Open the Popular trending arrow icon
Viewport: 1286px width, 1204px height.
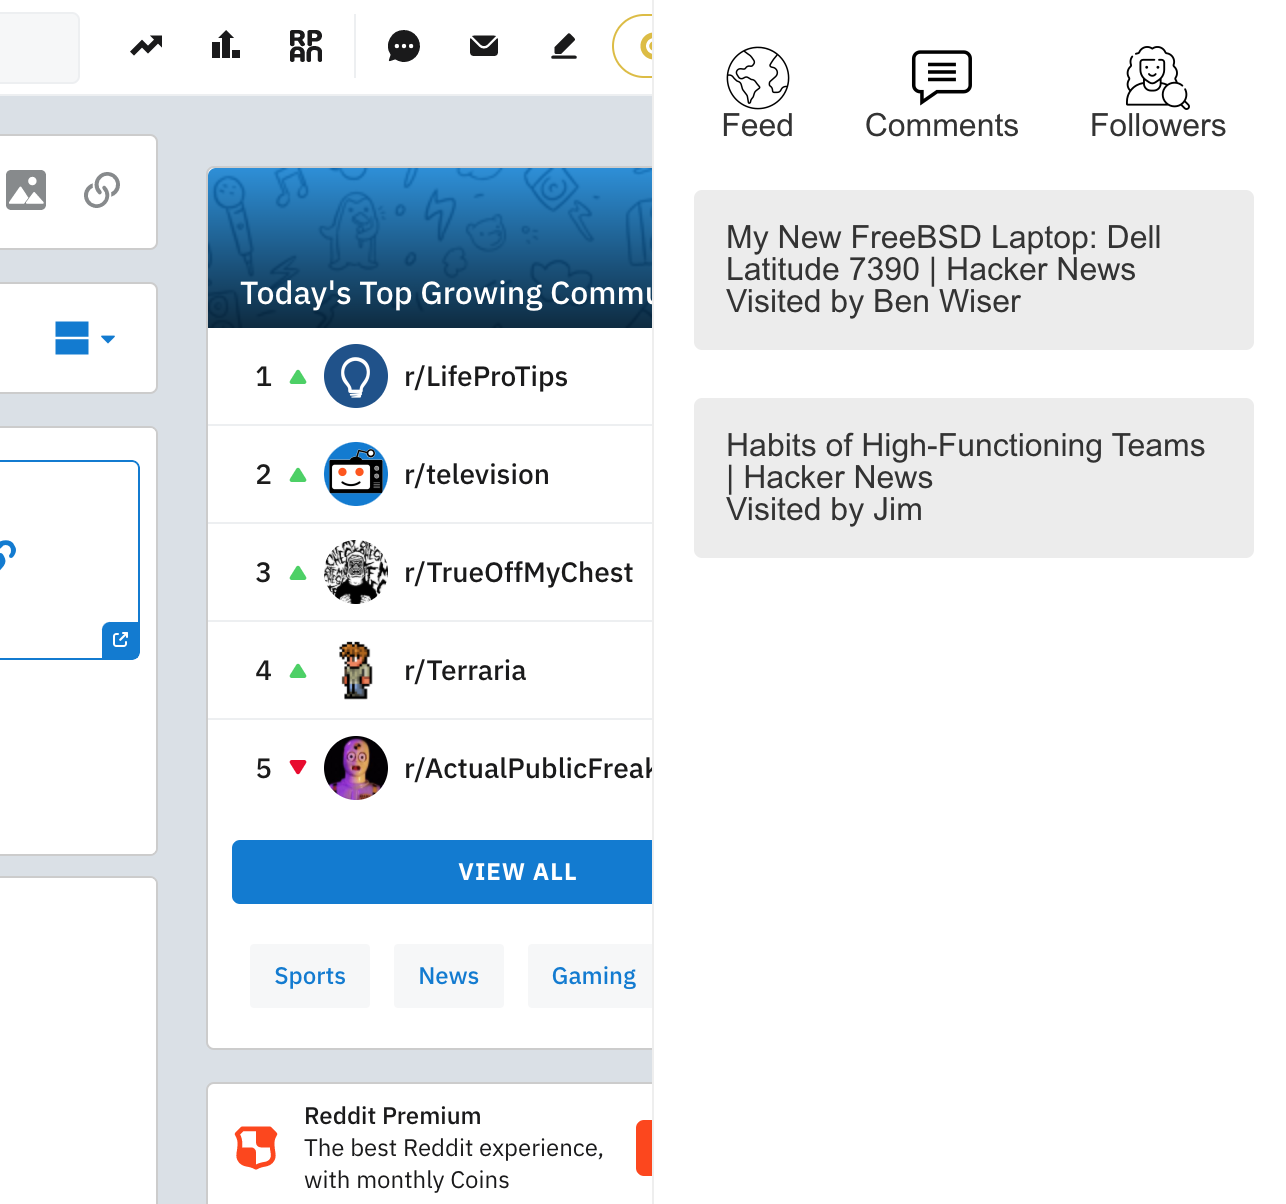coord(146,46)
